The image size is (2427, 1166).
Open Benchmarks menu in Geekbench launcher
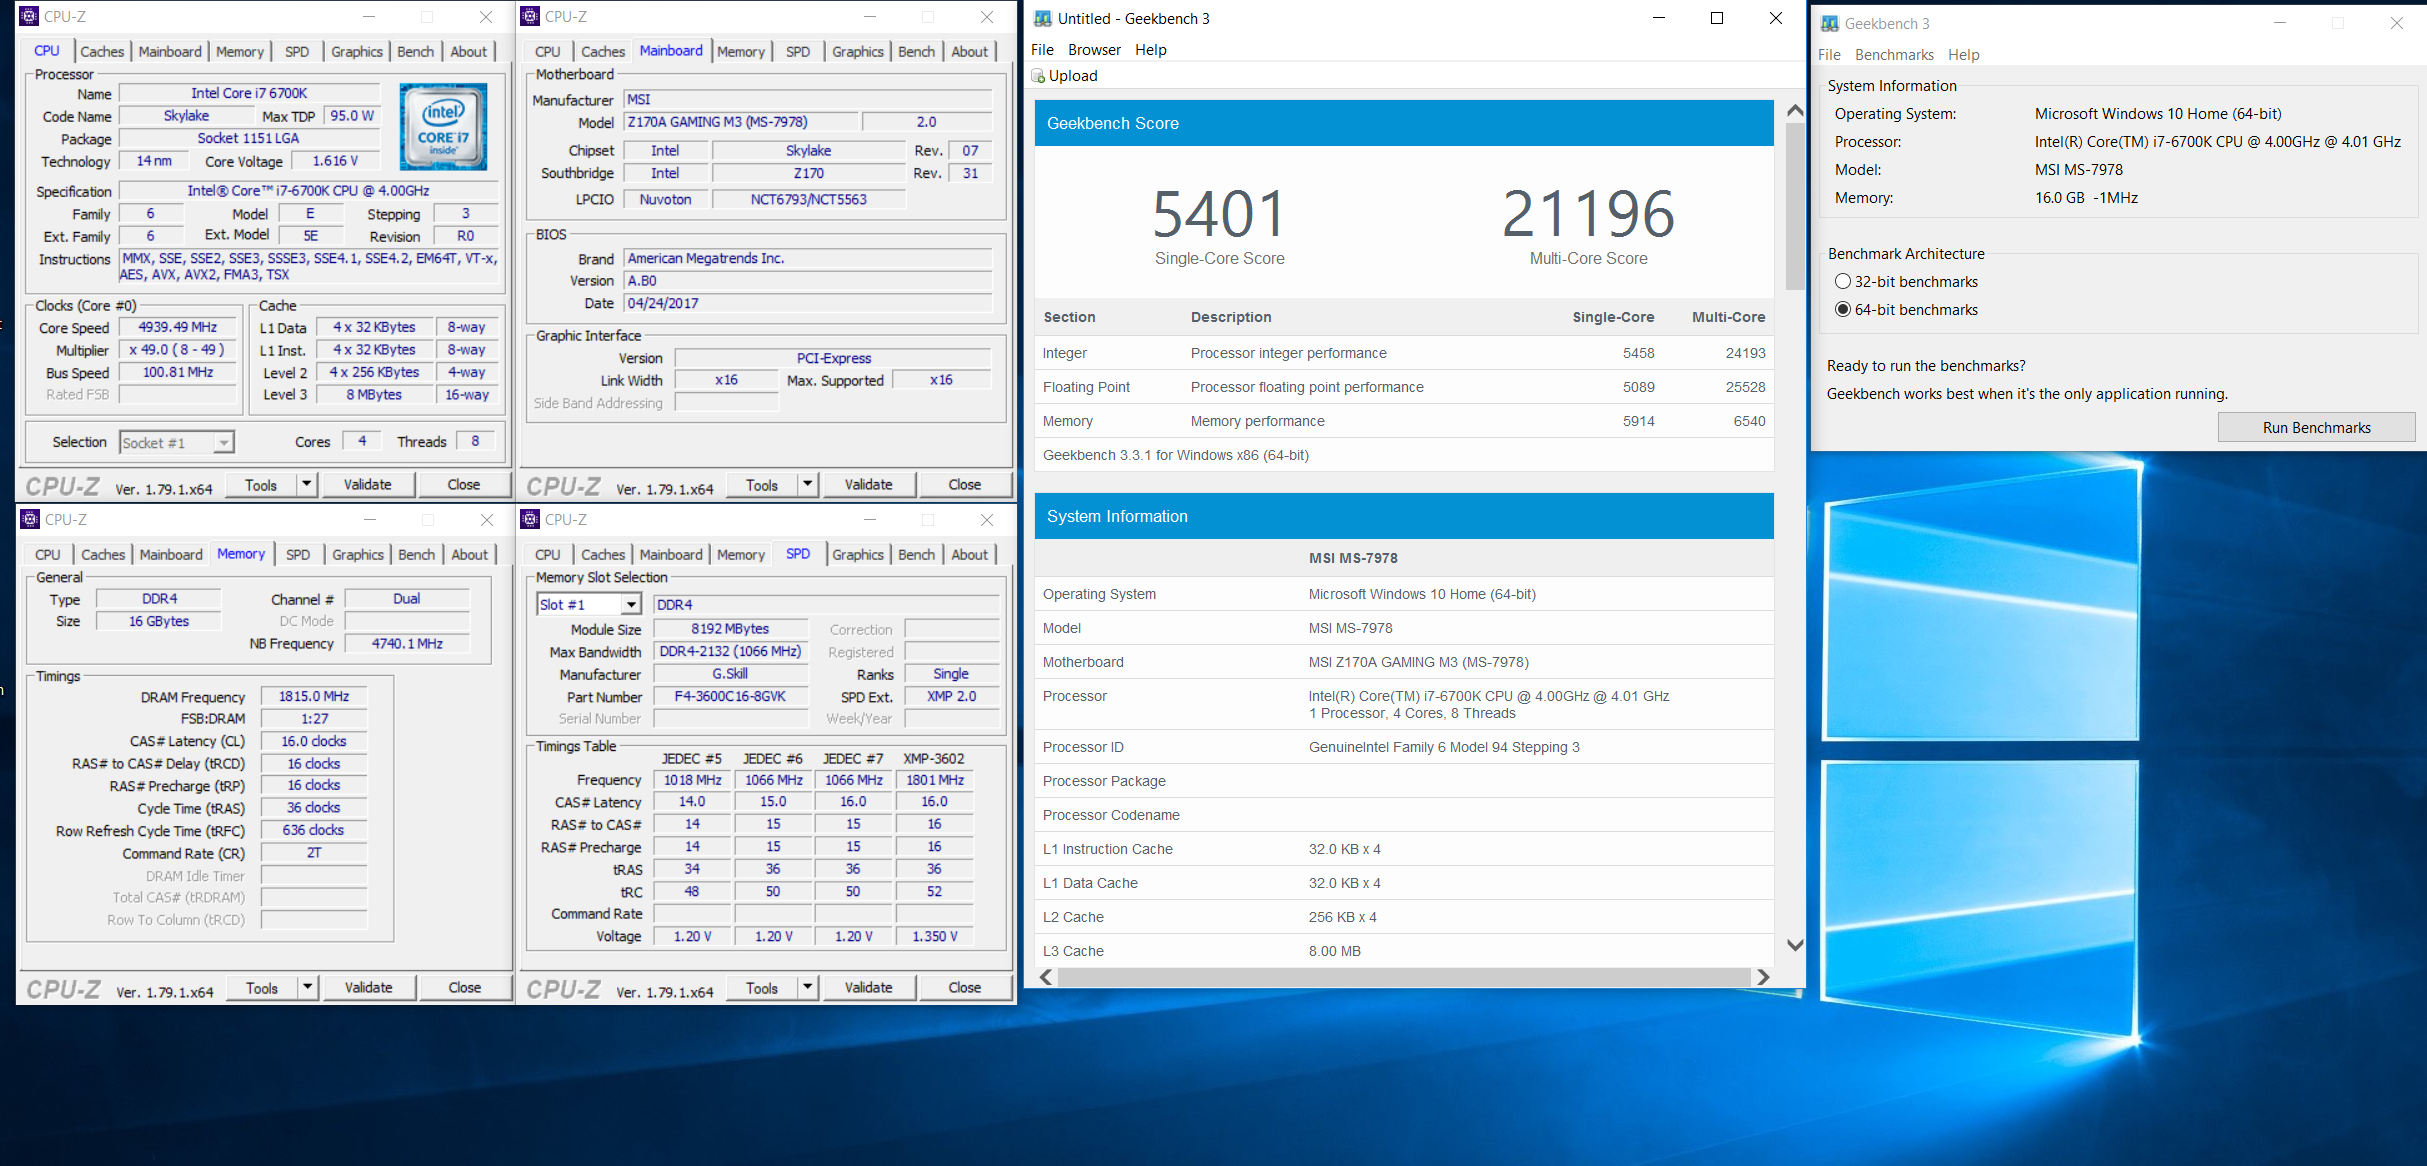tap(1893, 55)
